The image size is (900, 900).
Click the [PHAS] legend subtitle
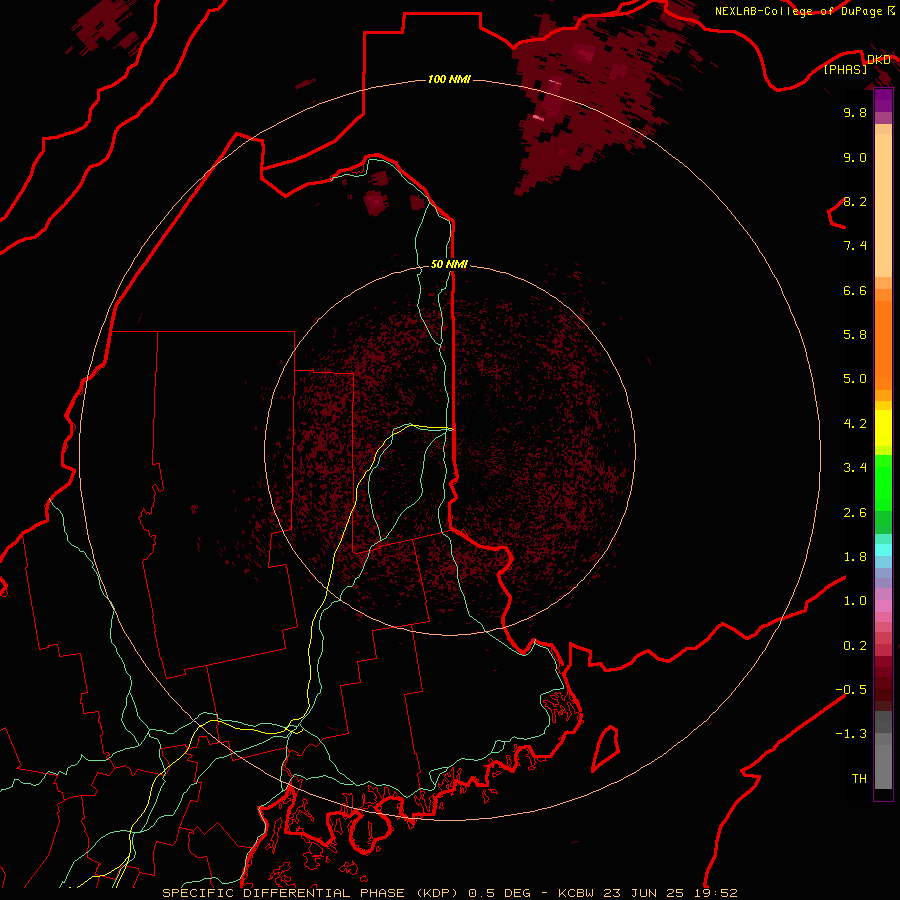point(845,69)
